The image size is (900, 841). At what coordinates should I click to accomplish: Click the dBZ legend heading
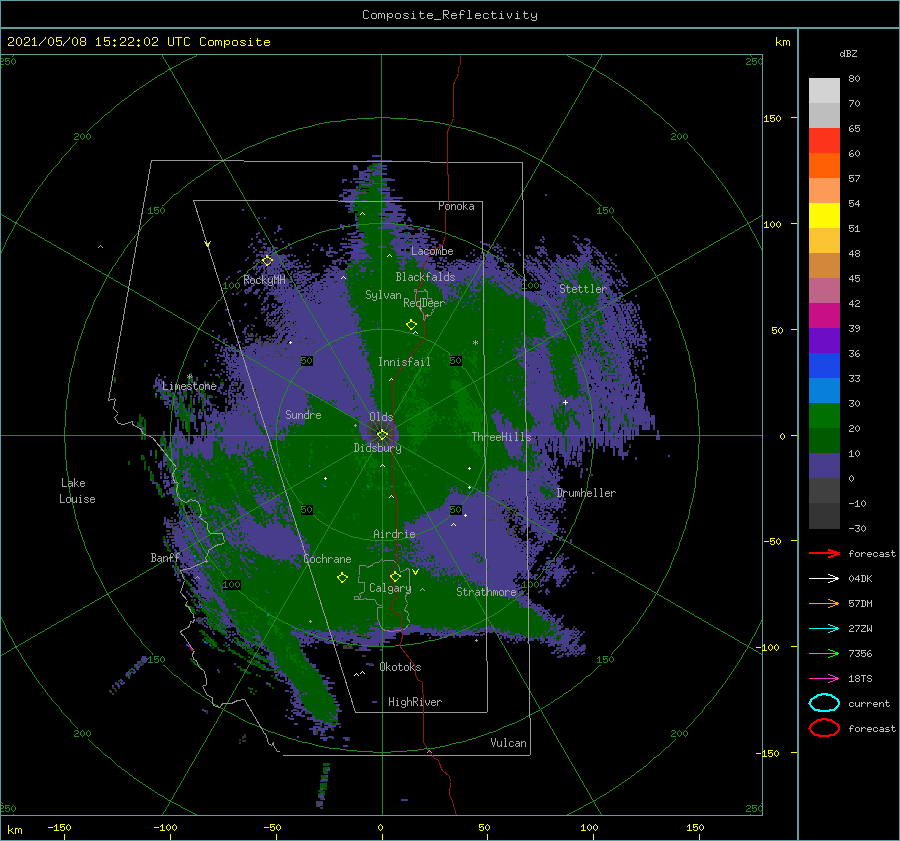pos(848,53)
